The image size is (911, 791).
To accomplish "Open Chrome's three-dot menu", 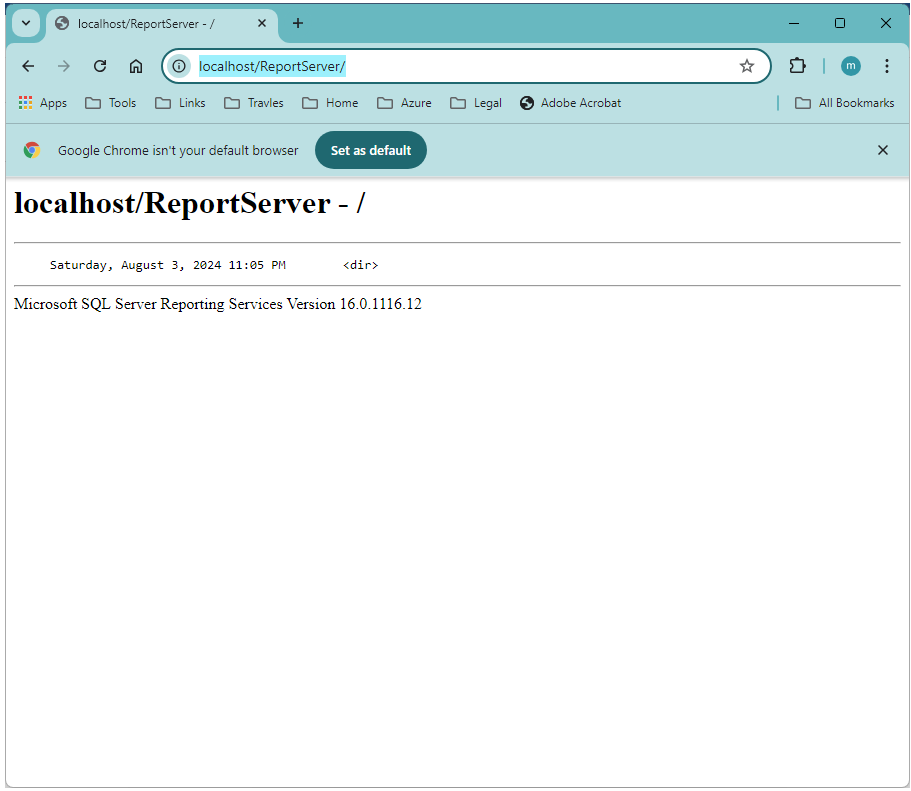I will pyautogui.click(x=887, y=66).
